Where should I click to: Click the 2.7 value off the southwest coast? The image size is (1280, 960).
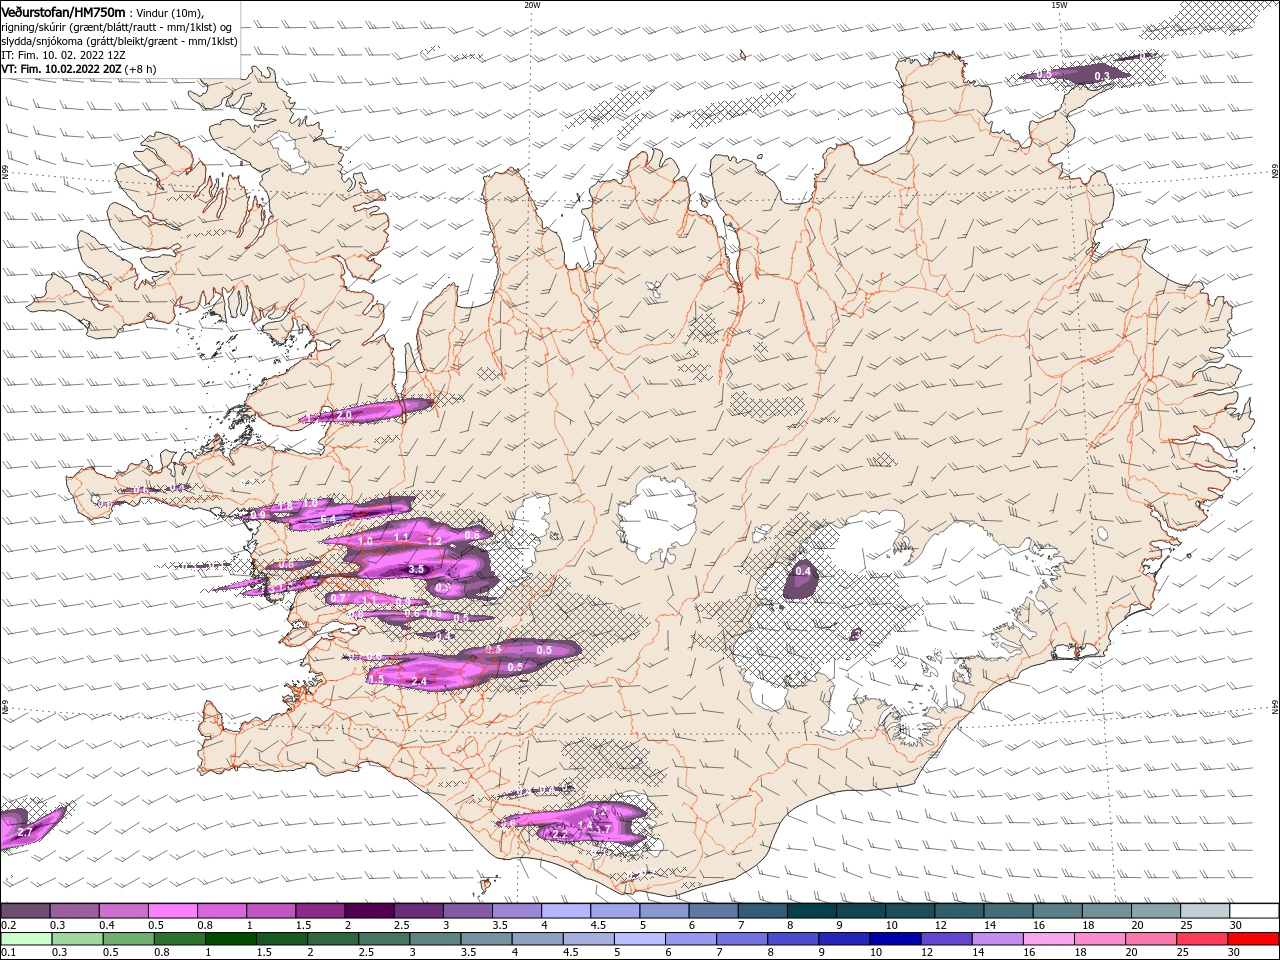point(25,832)
